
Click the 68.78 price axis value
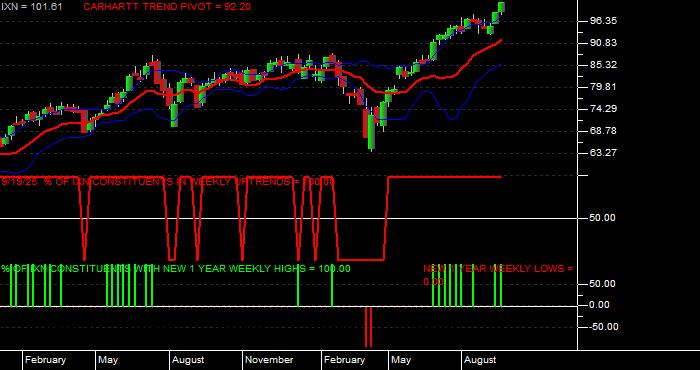click(603, 131)
